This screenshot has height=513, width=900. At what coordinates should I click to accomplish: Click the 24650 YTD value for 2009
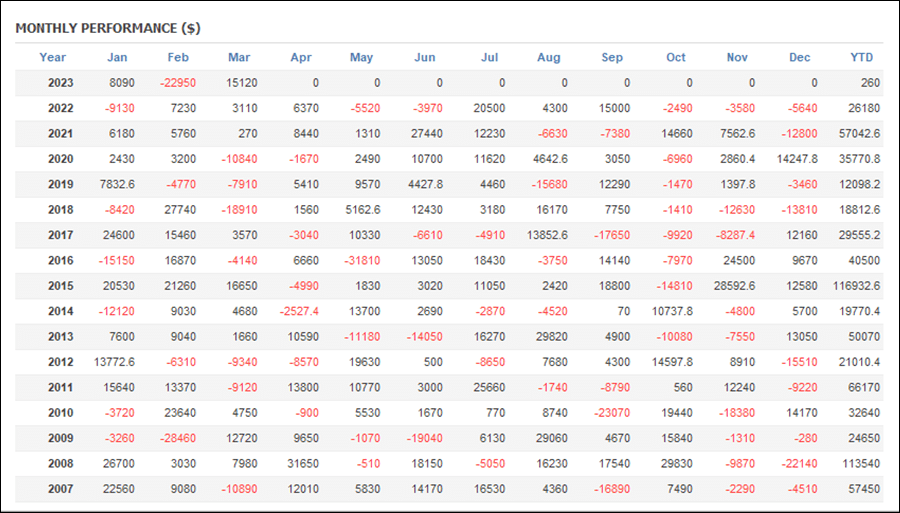tap(864, 438)
